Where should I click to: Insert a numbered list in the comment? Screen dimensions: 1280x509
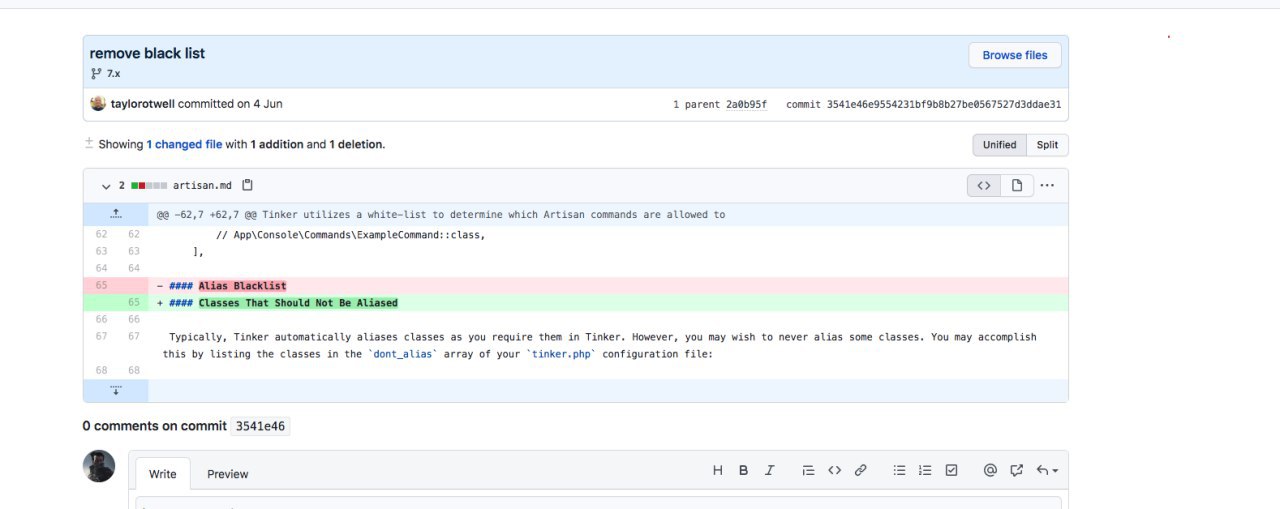[925, 470]
